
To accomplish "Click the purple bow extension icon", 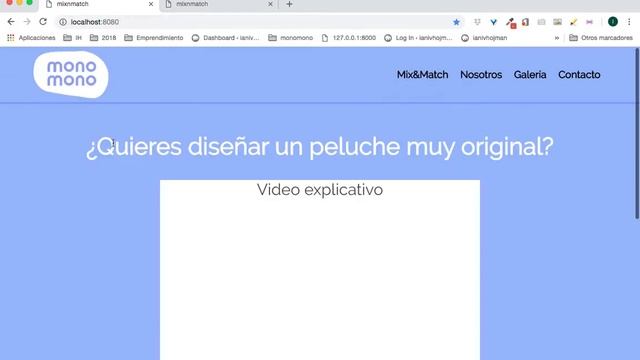I will point(589,22).
